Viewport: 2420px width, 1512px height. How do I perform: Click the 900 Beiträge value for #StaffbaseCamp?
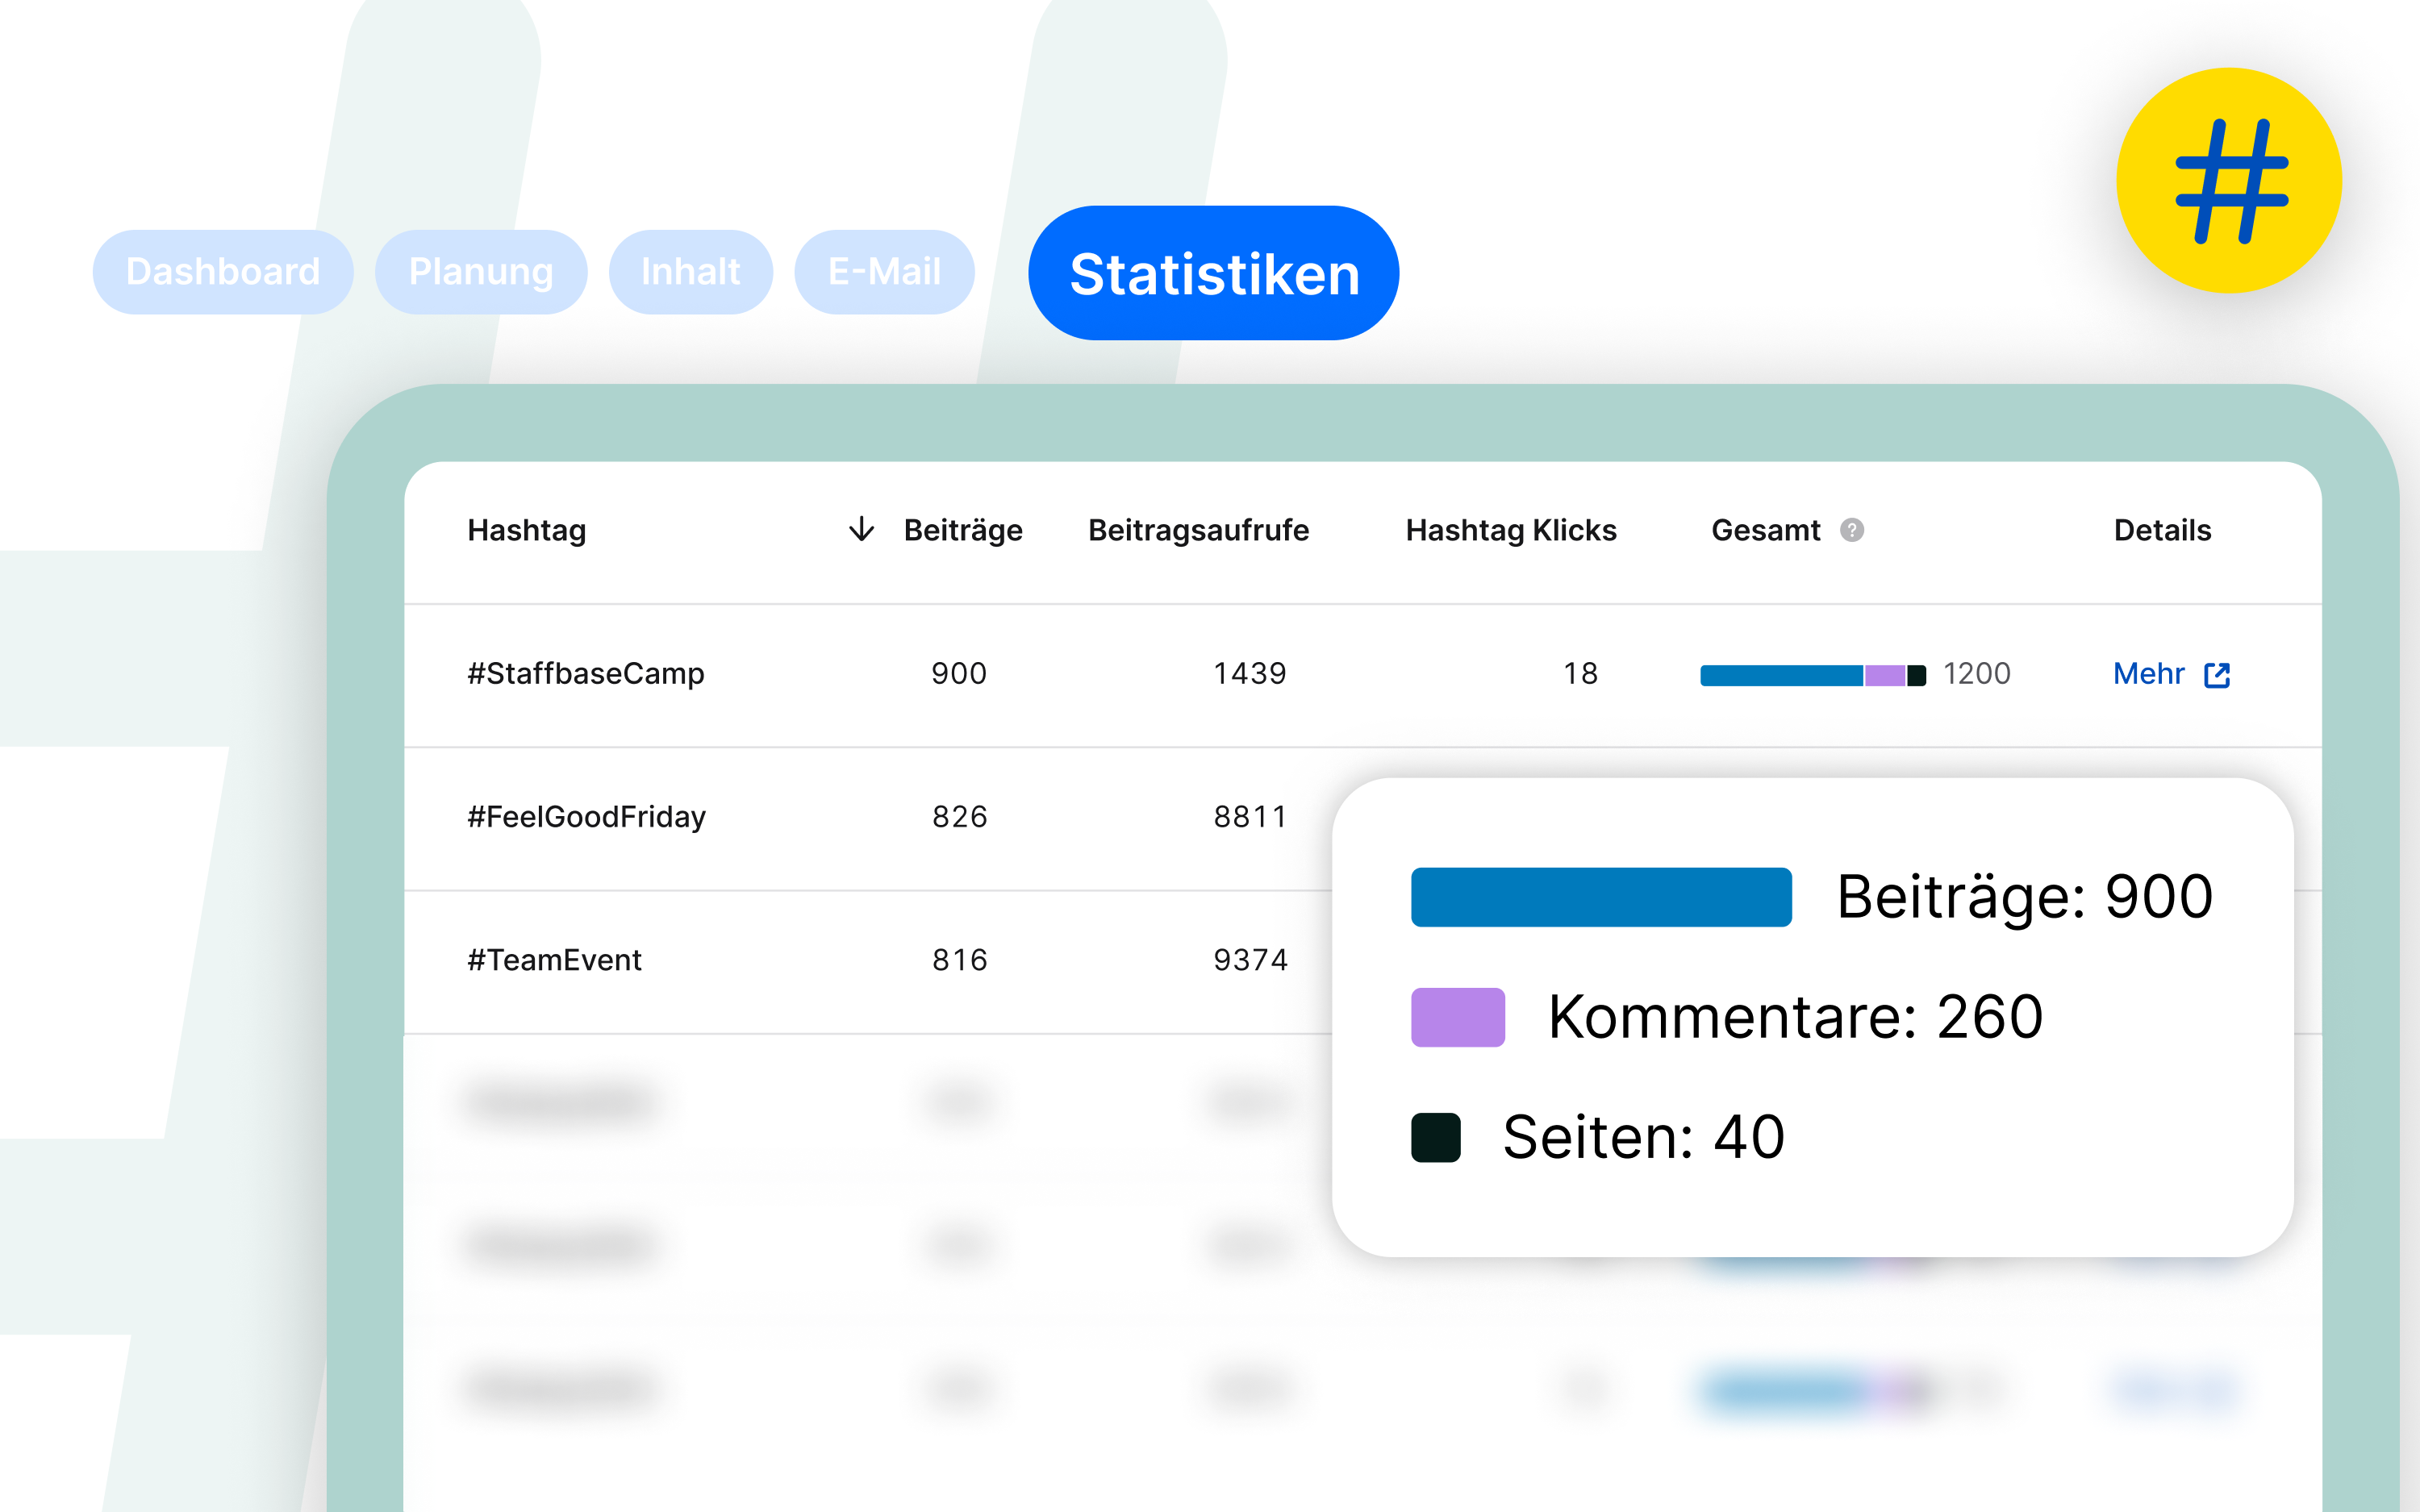(x=959, y=674)
